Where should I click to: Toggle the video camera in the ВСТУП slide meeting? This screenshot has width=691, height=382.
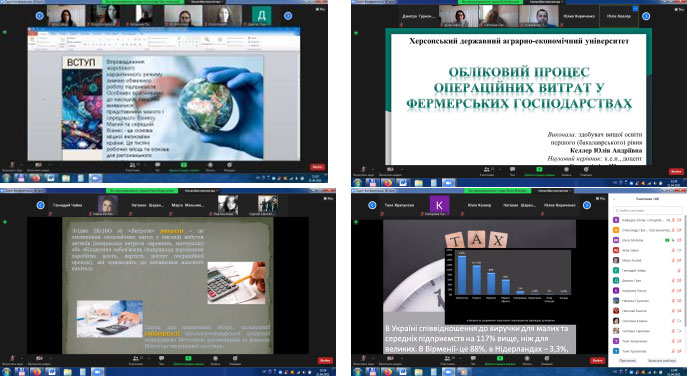coord(38,165)
